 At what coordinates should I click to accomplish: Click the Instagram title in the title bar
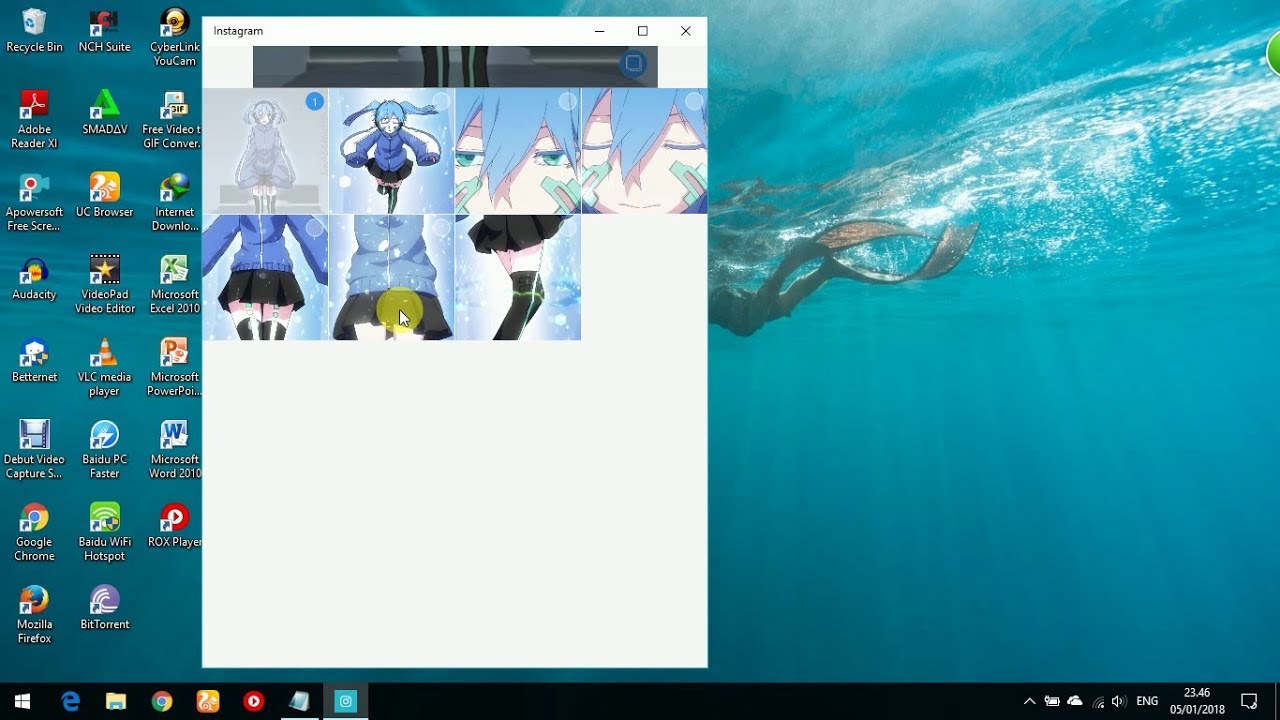click(238, 31)
